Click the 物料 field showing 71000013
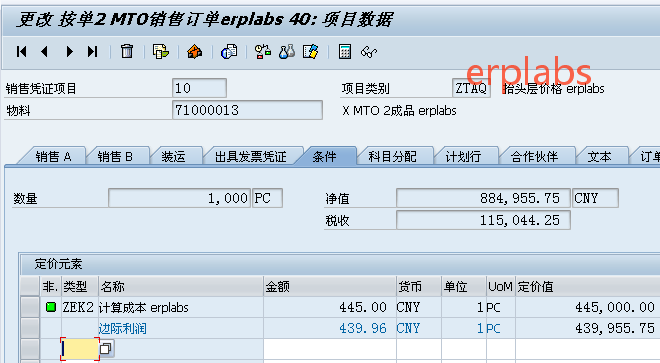 pos(247,110)
